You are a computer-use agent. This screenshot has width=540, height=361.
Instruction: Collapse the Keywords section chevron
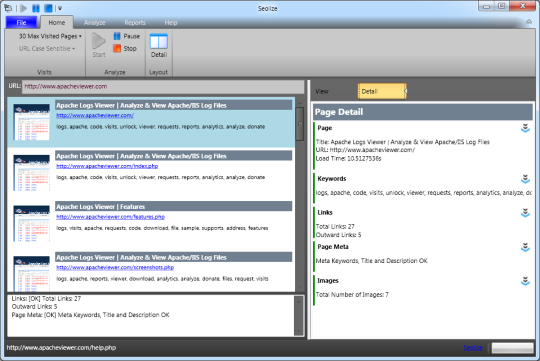525,179
